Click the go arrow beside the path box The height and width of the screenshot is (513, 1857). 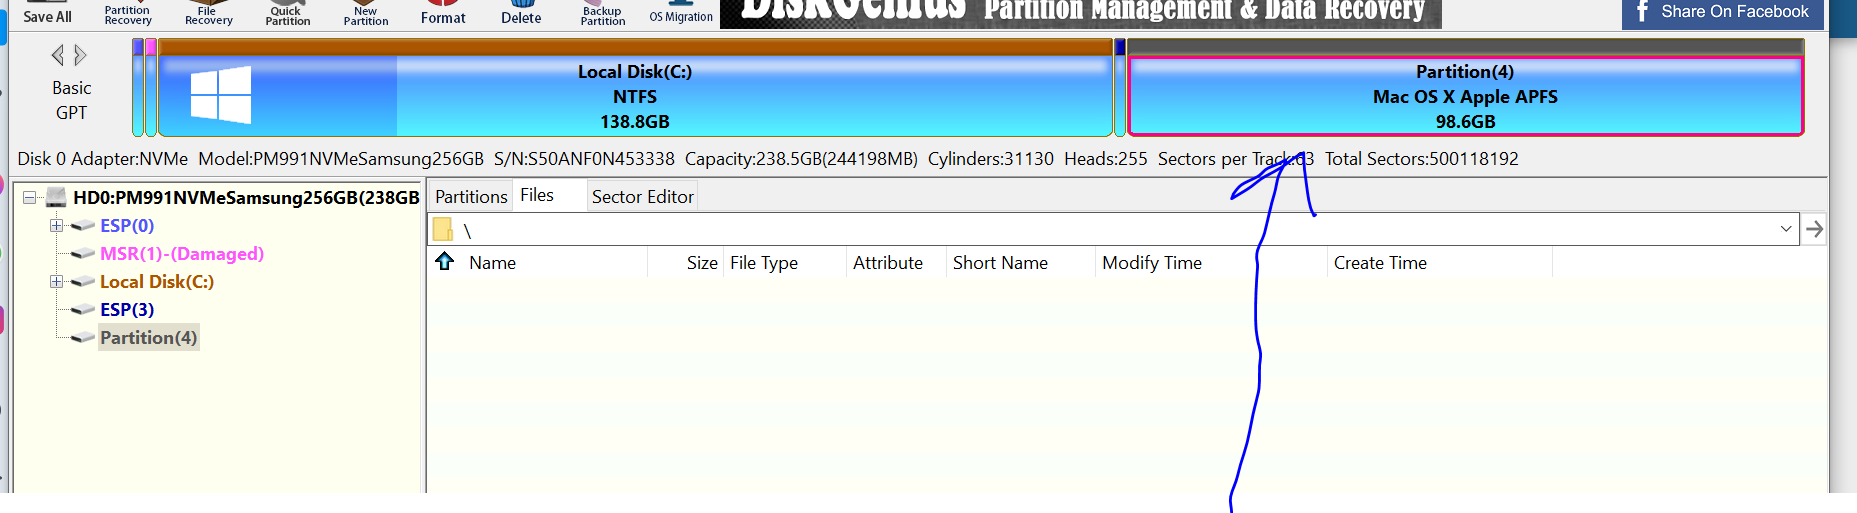pyautogui.click(x=1814, y=229)
